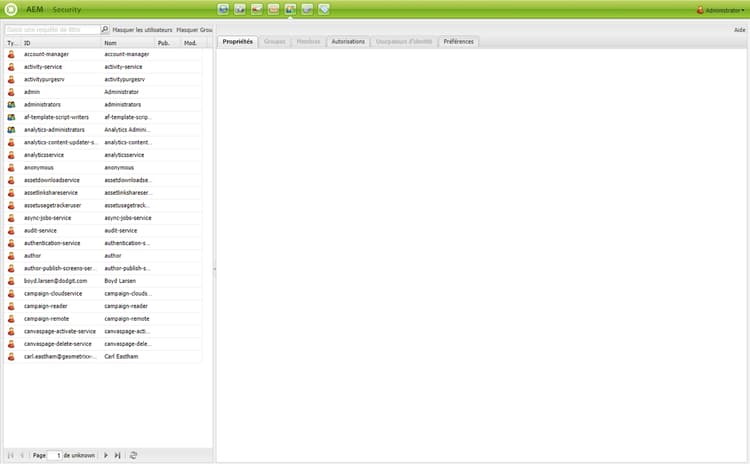Select the campaign-remote row

click(103, 319)
